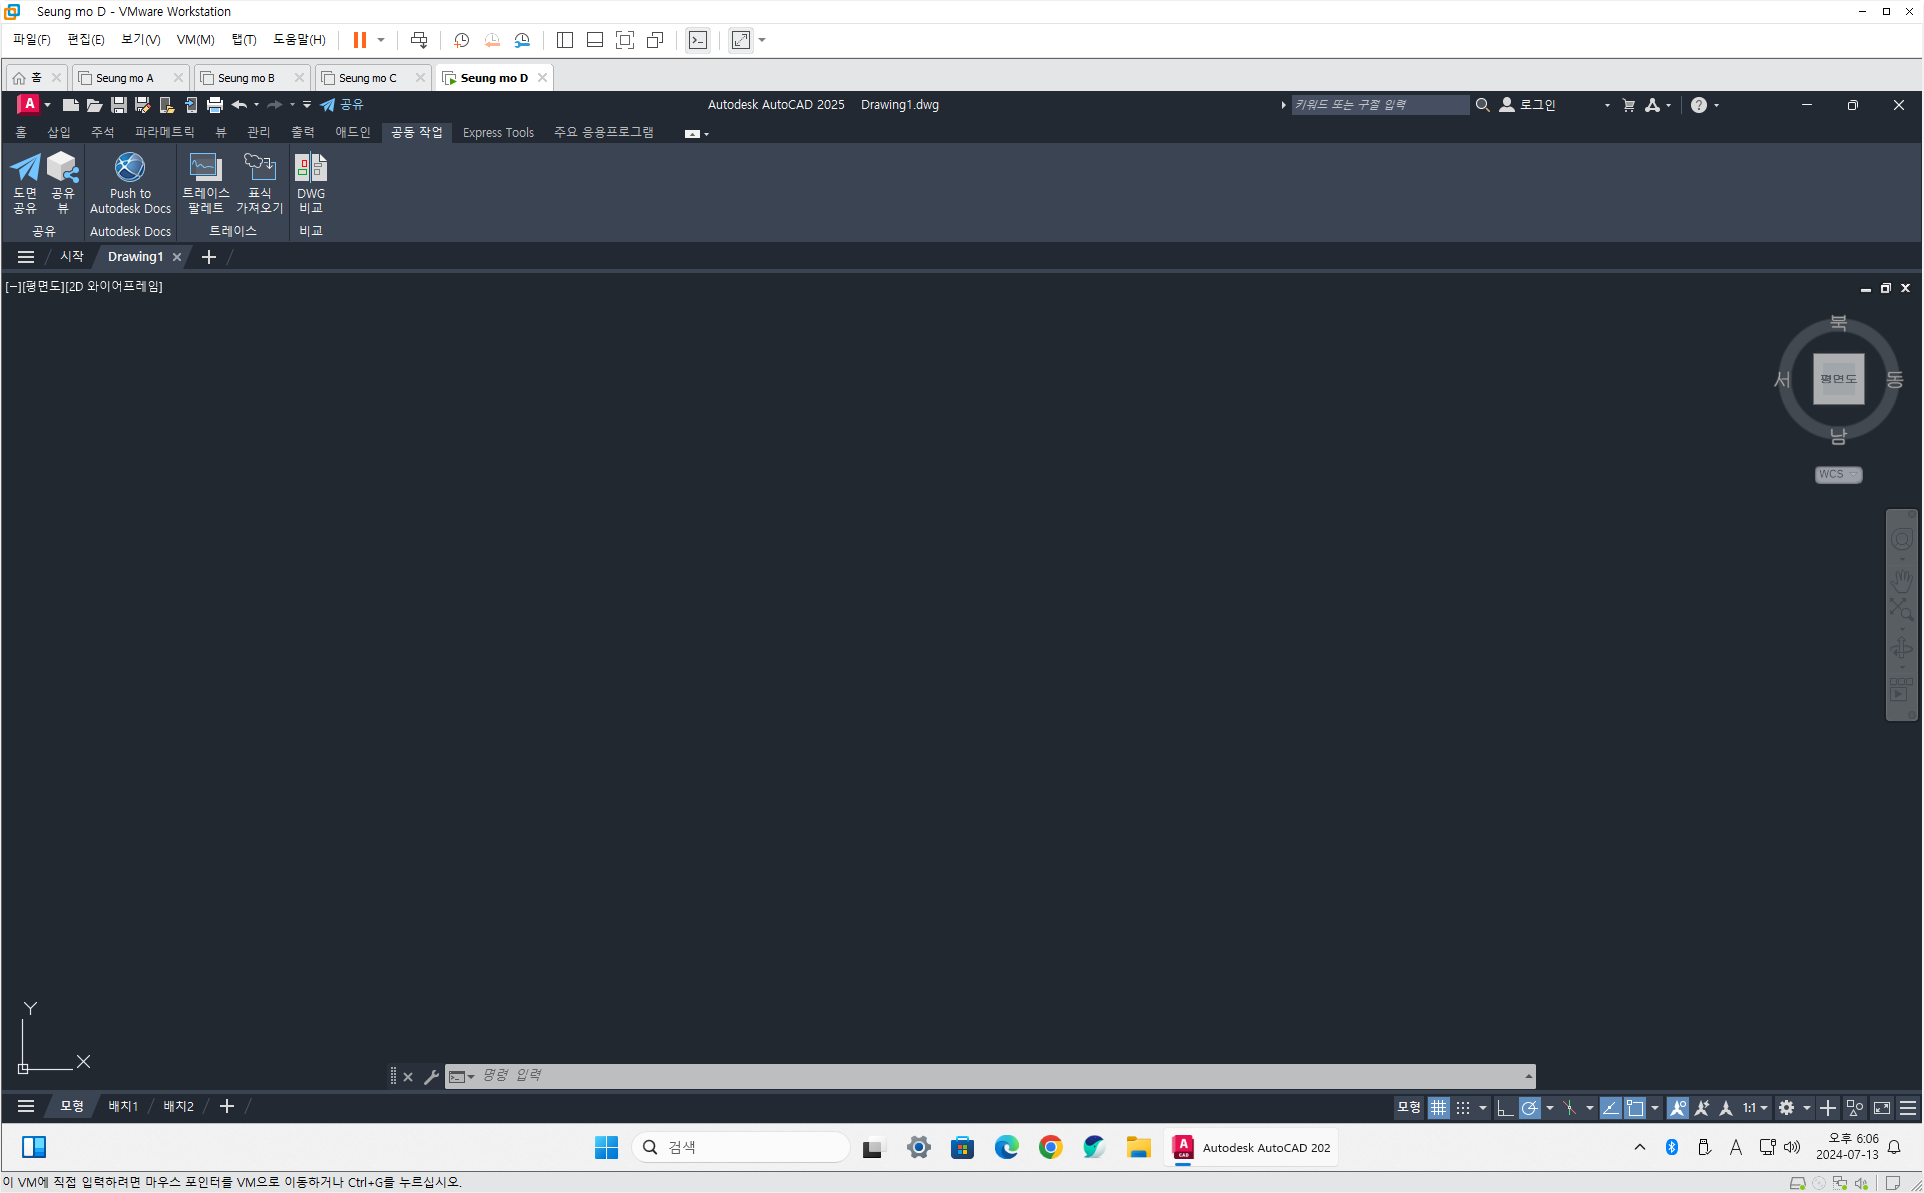Click the 로그인 sign-in button
This screenshot has height=1193, width=1924.
[x=1537, y=105]
